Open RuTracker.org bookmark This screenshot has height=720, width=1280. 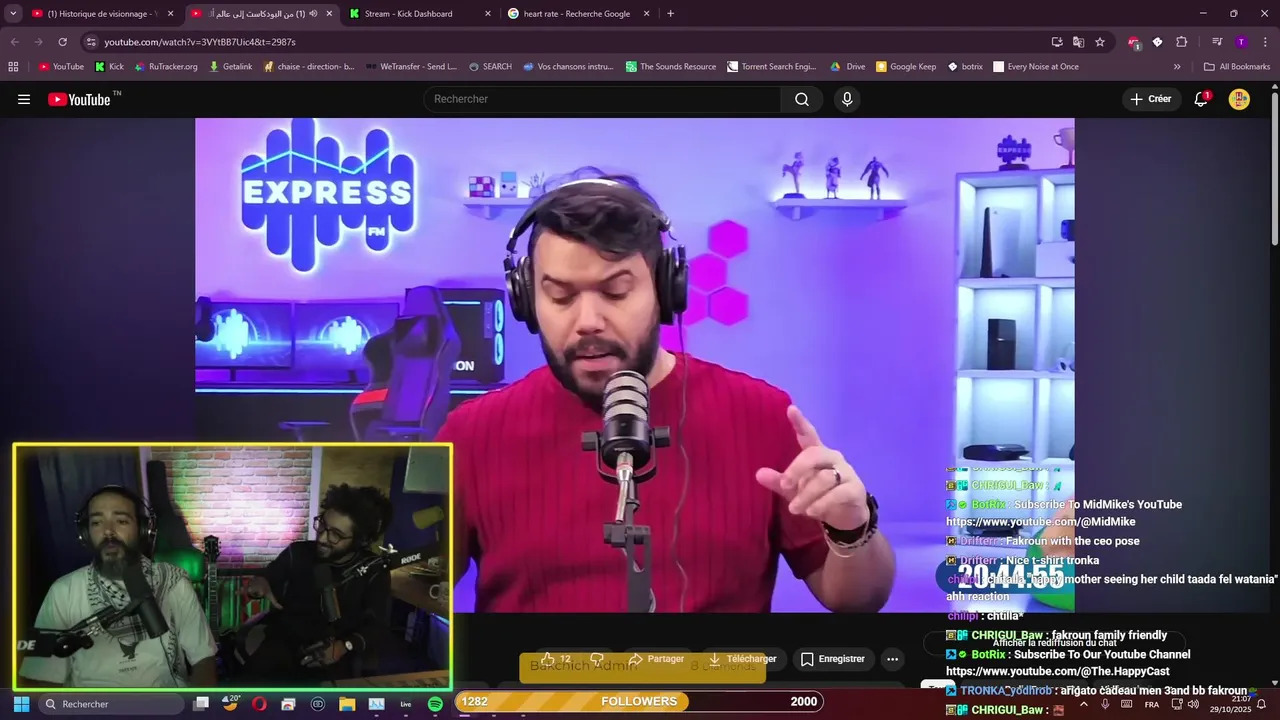coord(166,67)
